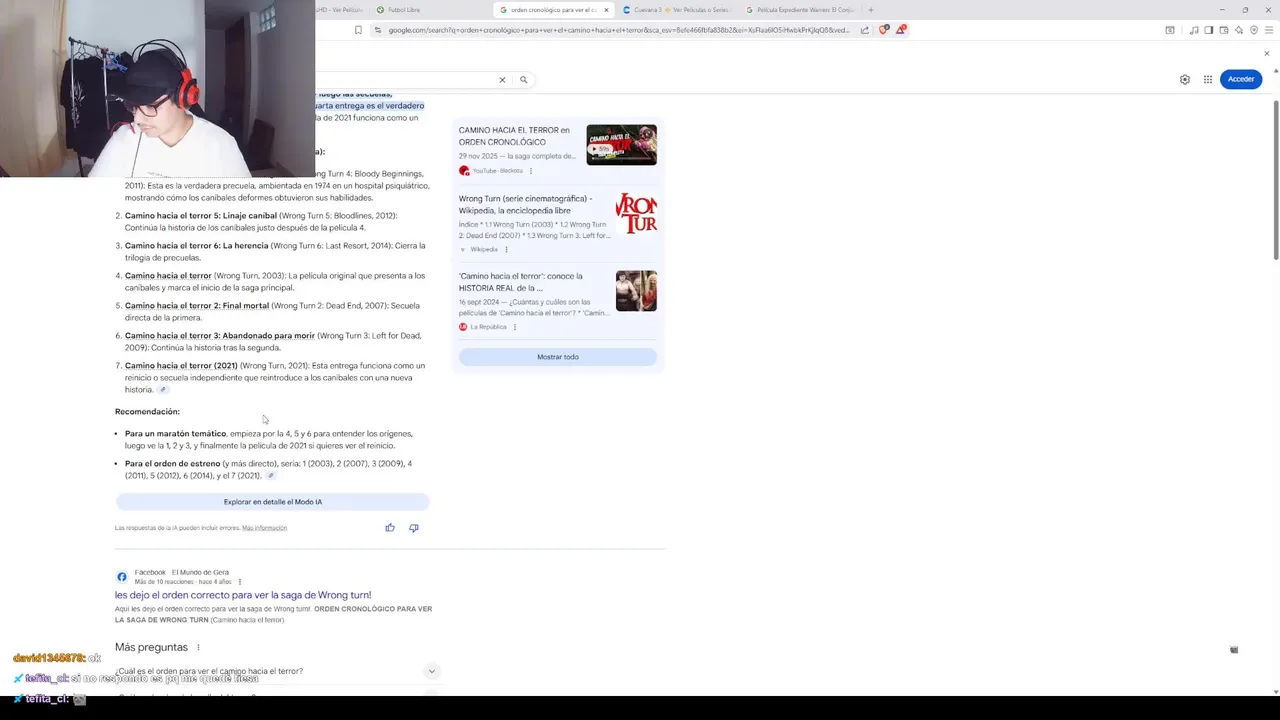The image size is (1280, 720).
Task: Open a new browser tab
Action: pos(871,10)
